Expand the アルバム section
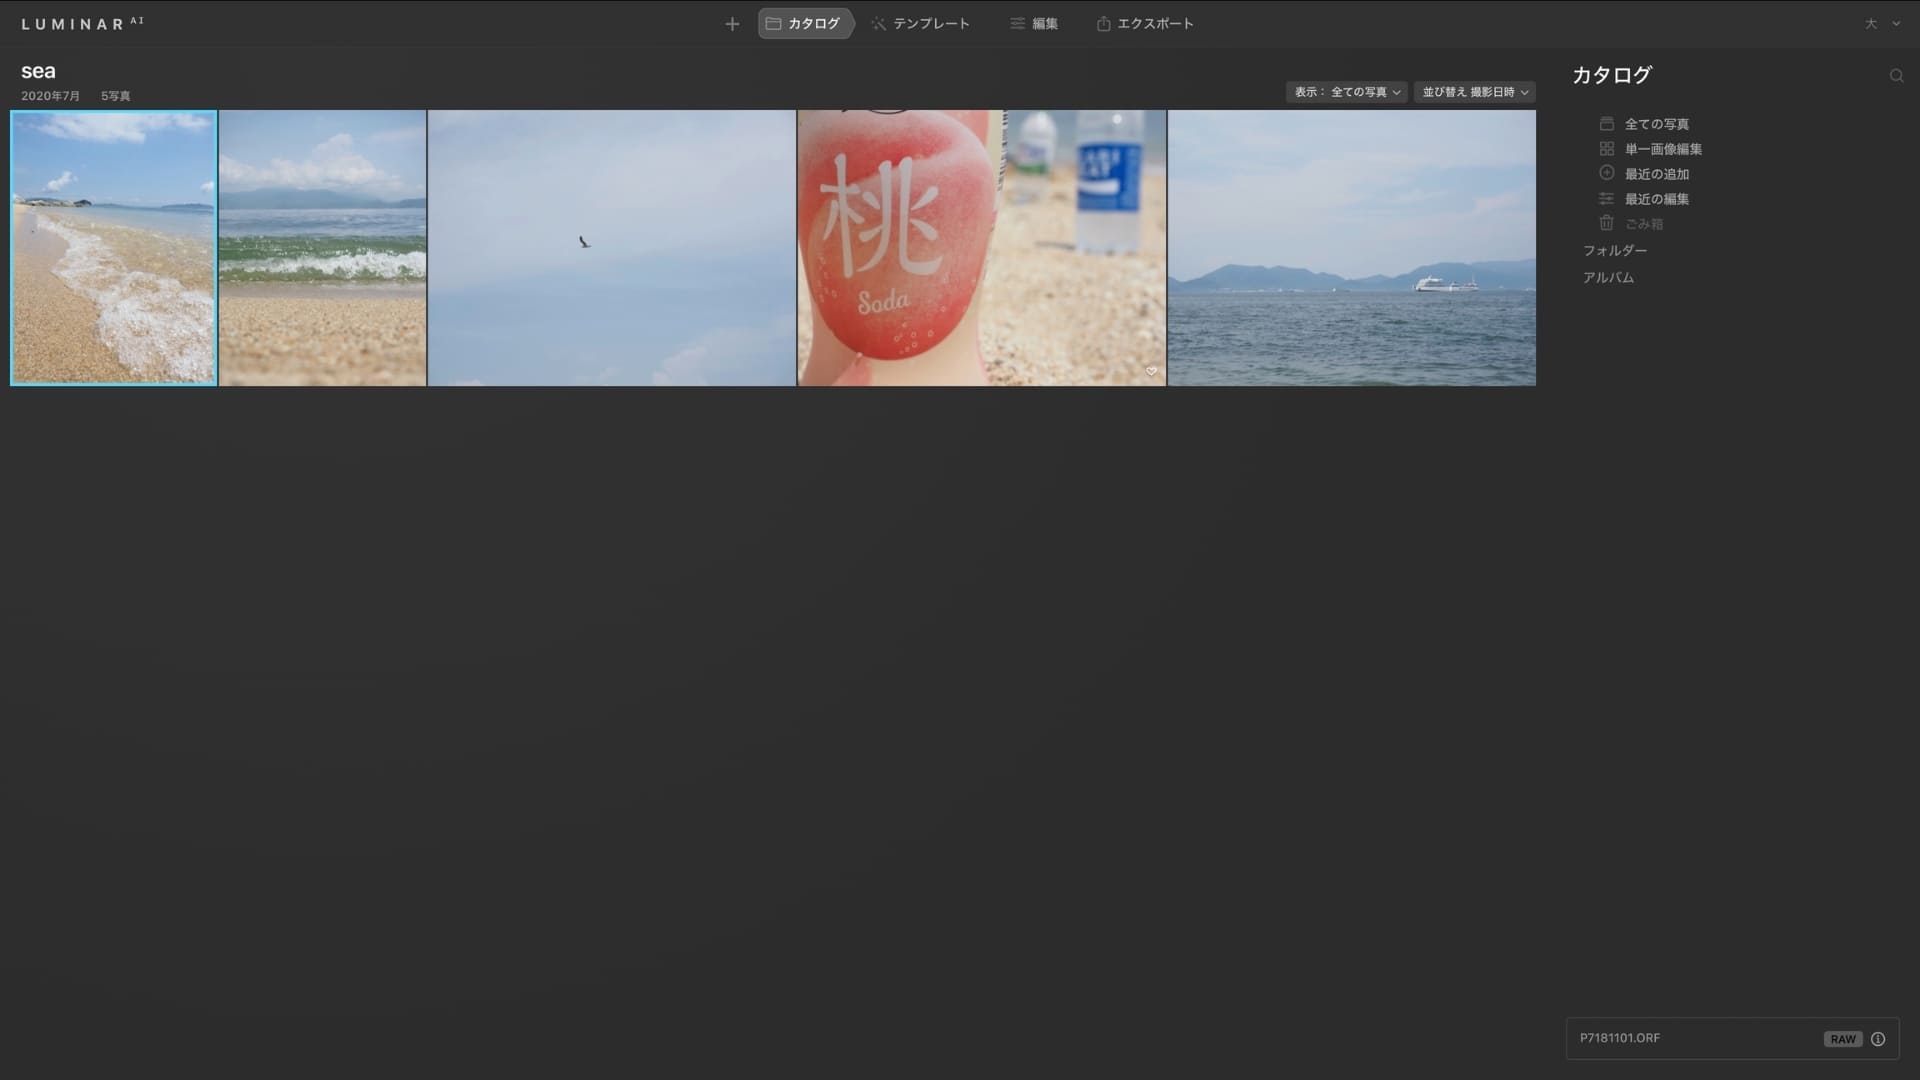The height and width of the screenshot is (1080, 1920). (x=1608, y=278)
